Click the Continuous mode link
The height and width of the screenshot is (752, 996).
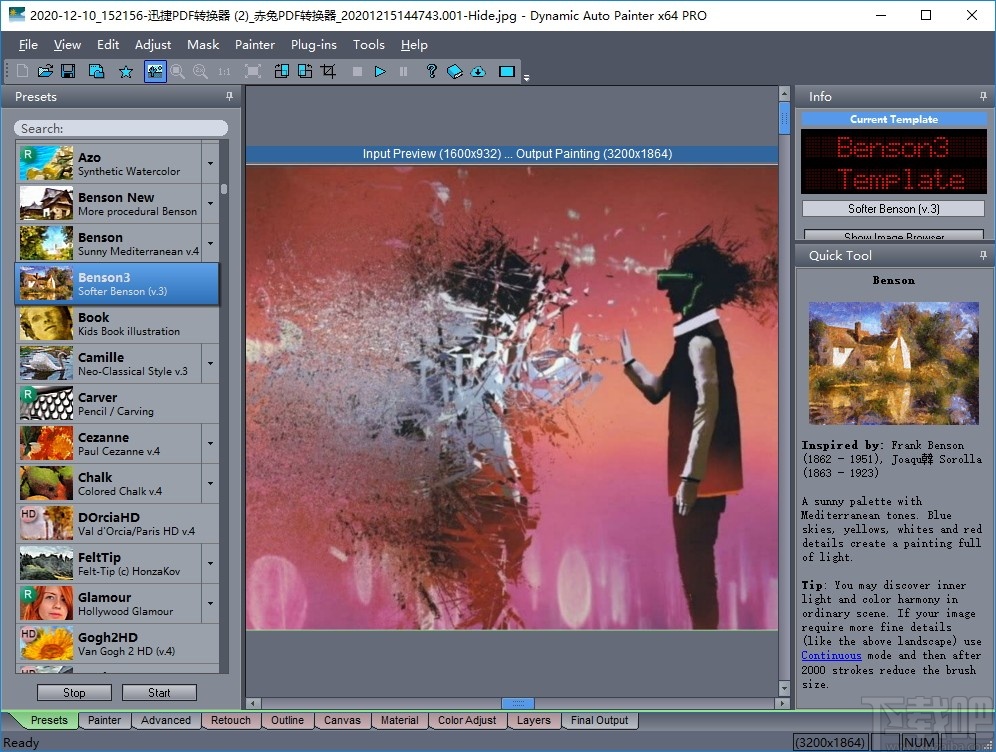coord(831,655)
